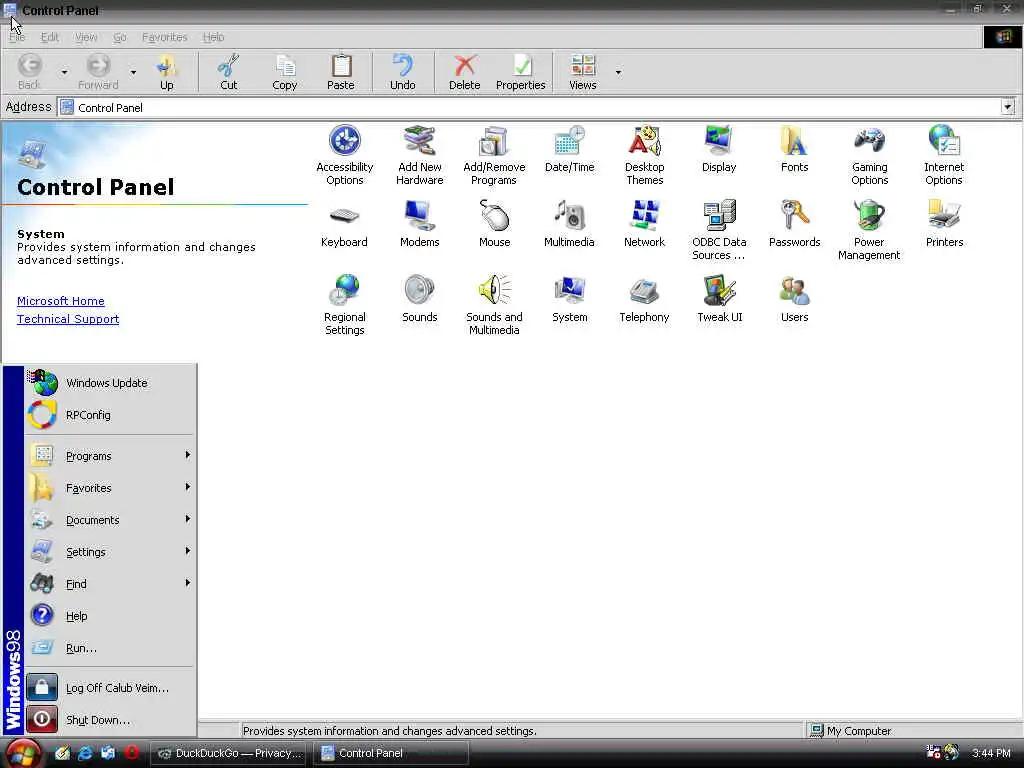Click the Start button orb

(24, 753)
